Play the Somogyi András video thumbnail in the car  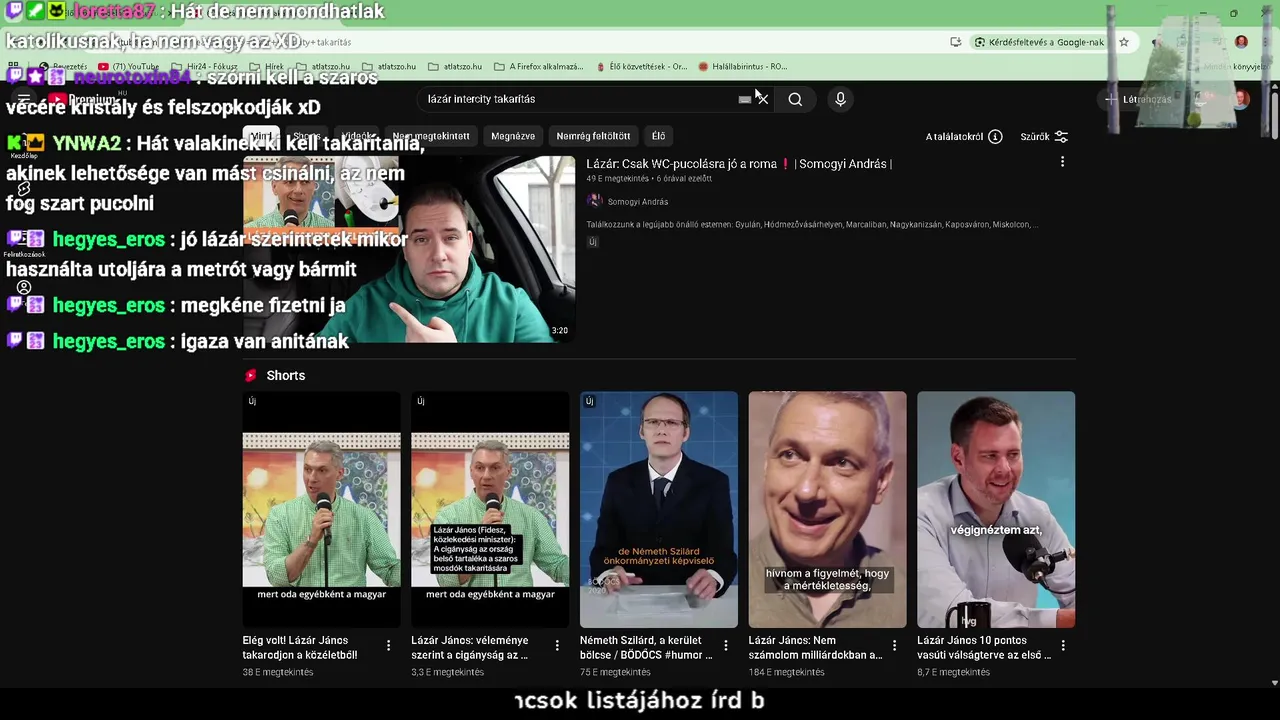409,249
